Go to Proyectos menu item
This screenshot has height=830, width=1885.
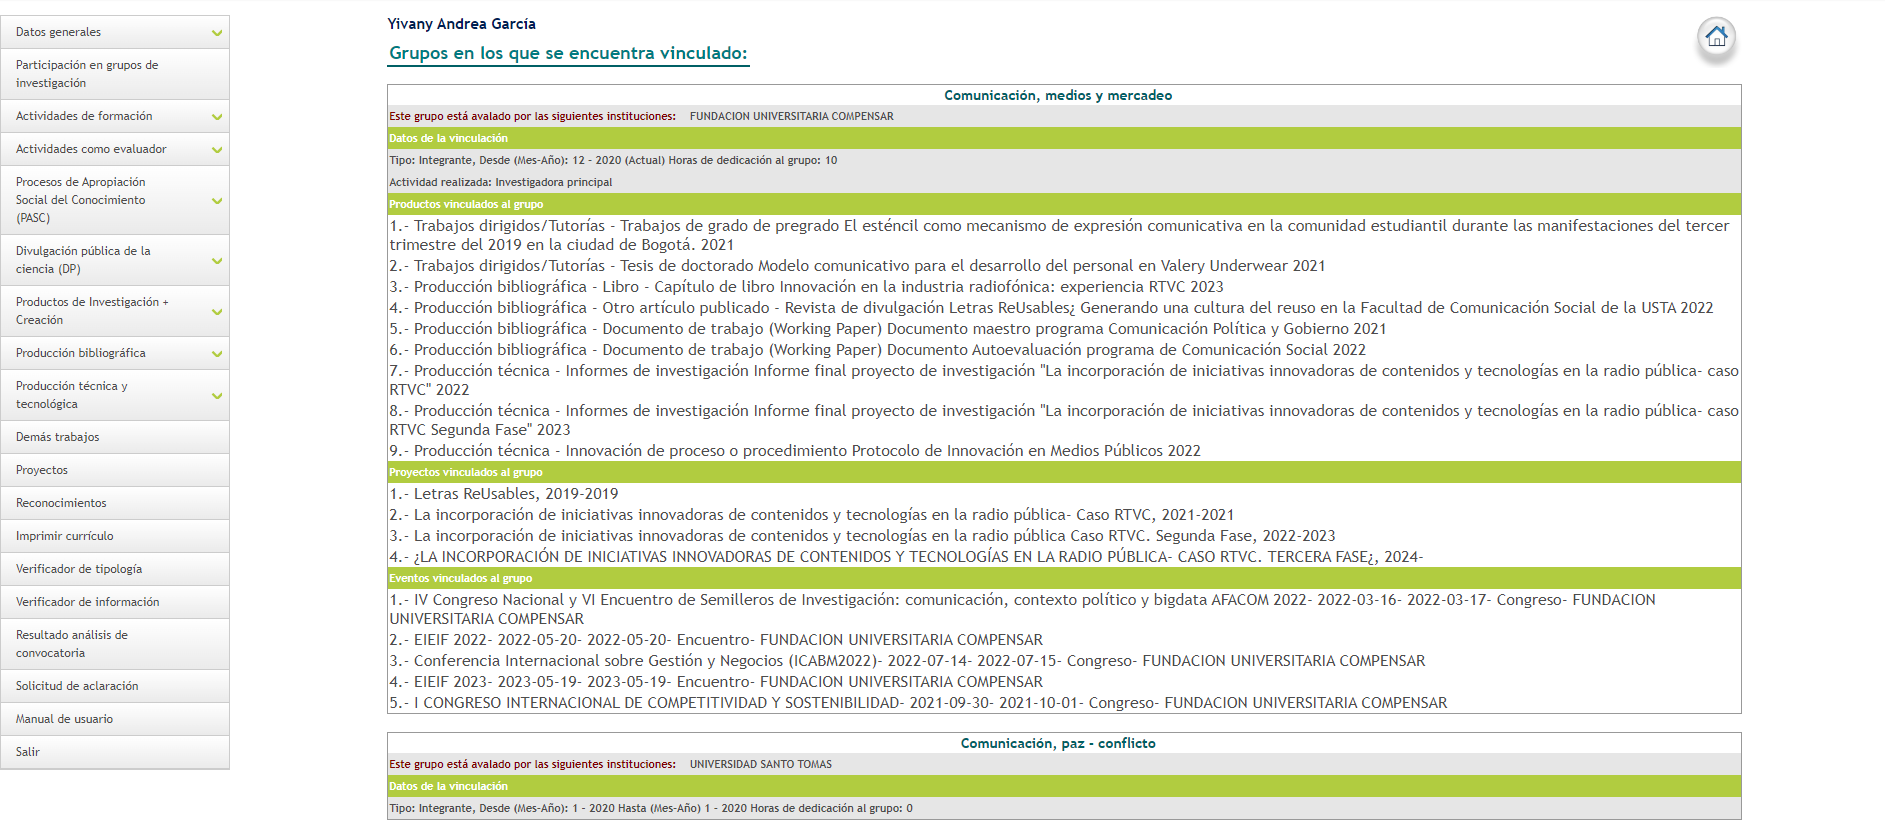coord(42,470)
